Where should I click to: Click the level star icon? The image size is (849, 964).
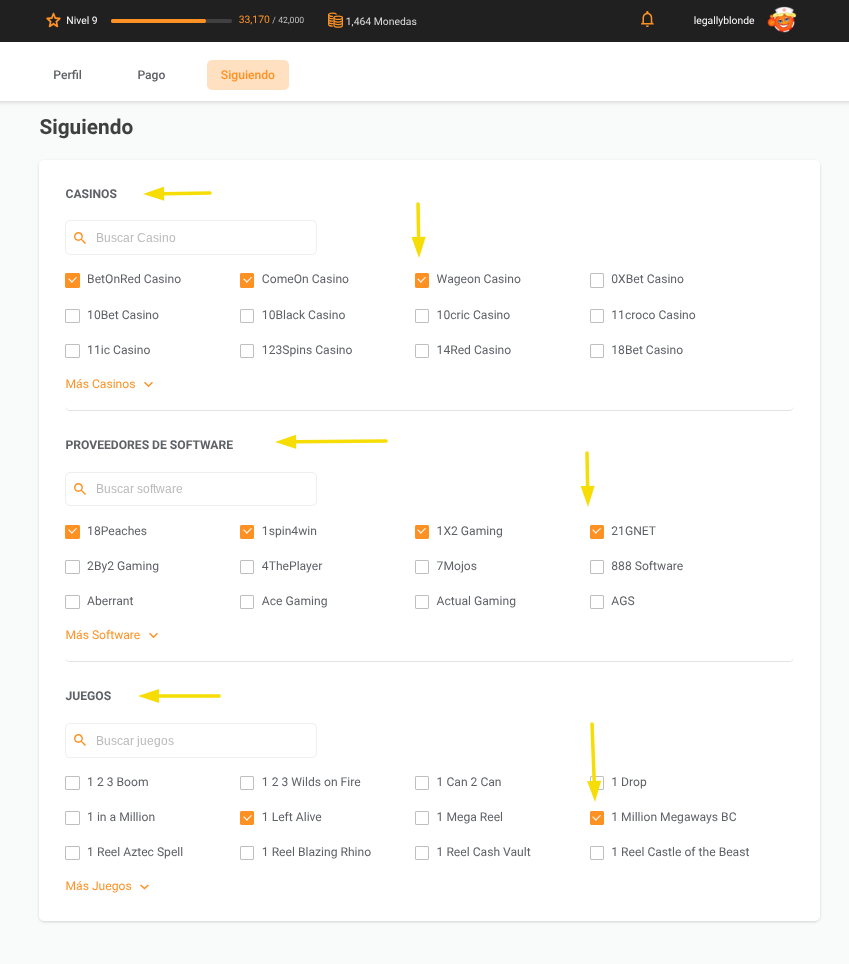pos(54,20)
